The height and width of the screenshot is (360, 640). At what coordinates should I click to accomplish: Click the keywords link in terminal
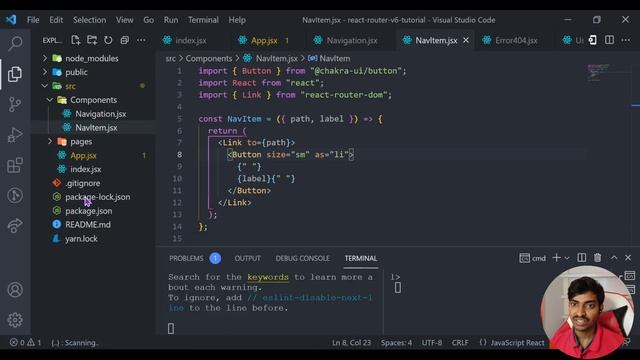268,277
